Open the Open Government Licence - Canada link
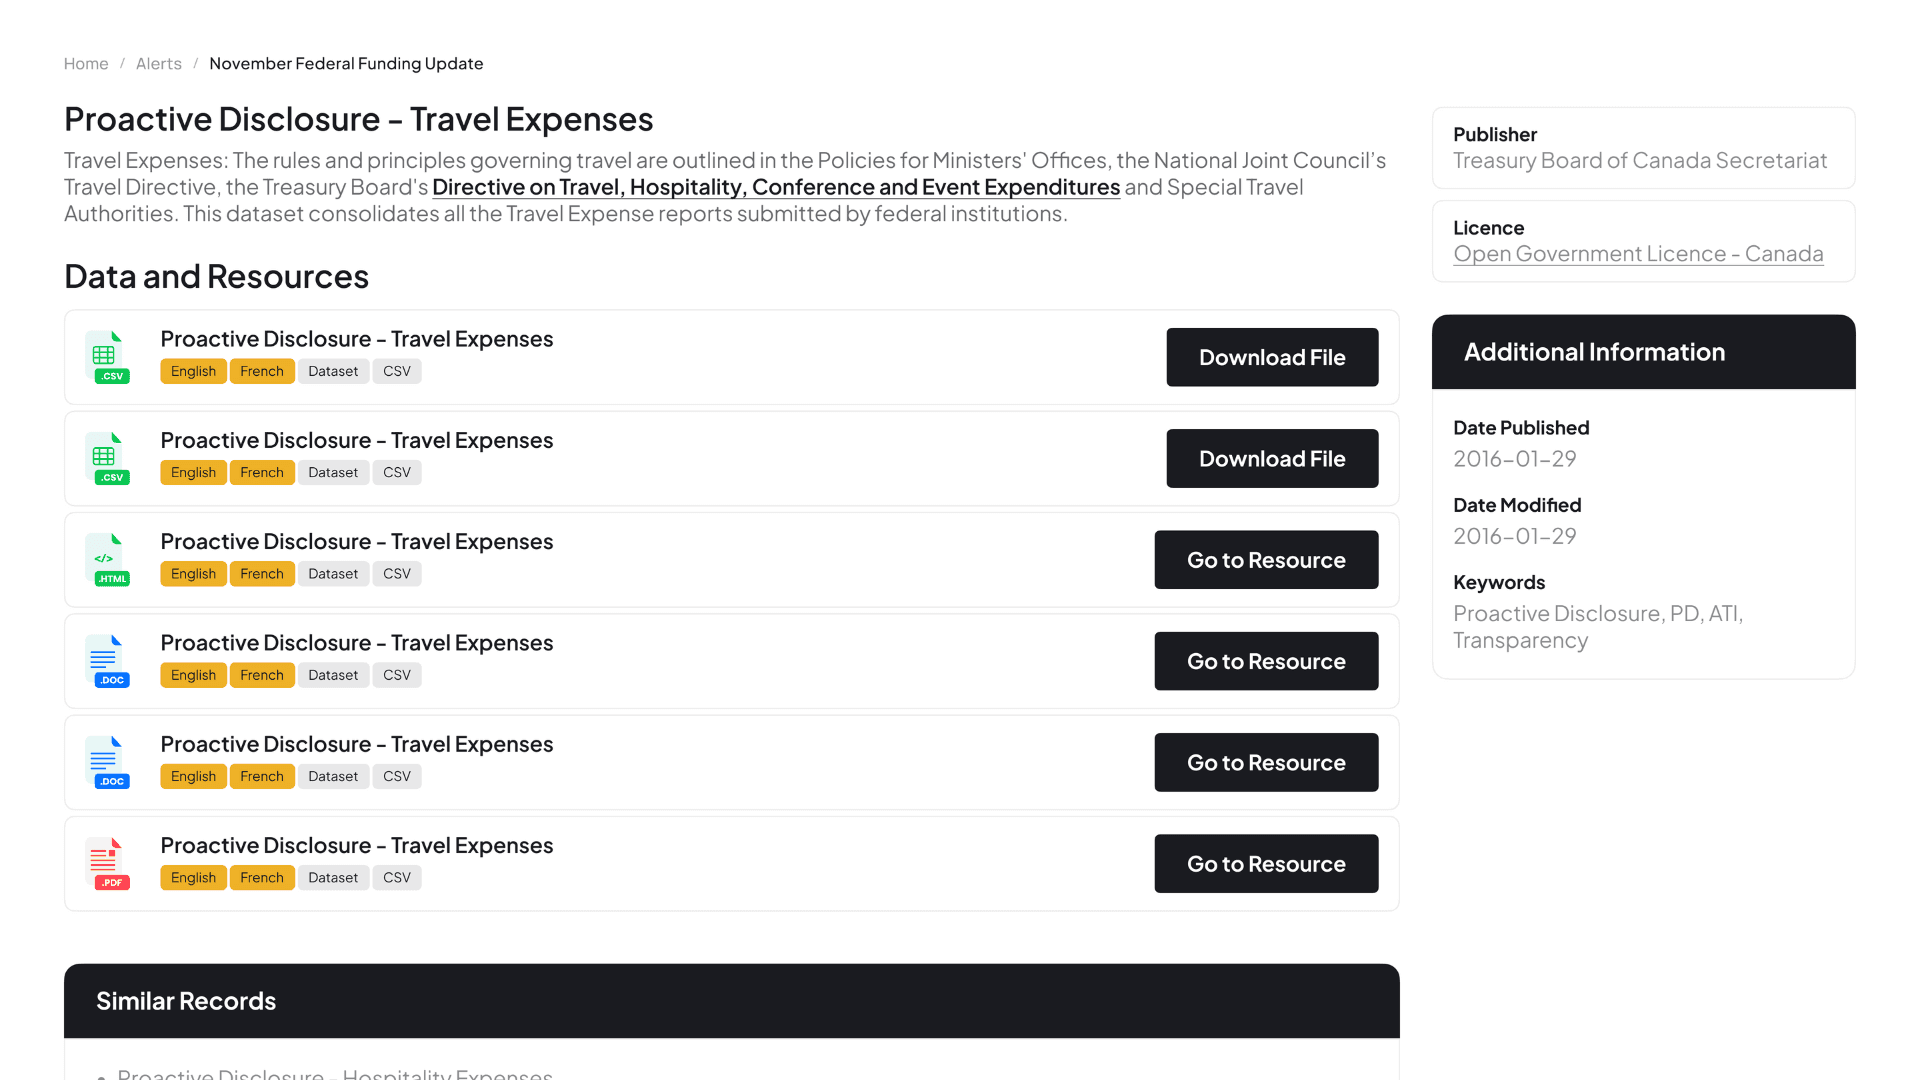This screenshot has height=1080, width=1920. pyautogui.click(x=1638, y=254)
